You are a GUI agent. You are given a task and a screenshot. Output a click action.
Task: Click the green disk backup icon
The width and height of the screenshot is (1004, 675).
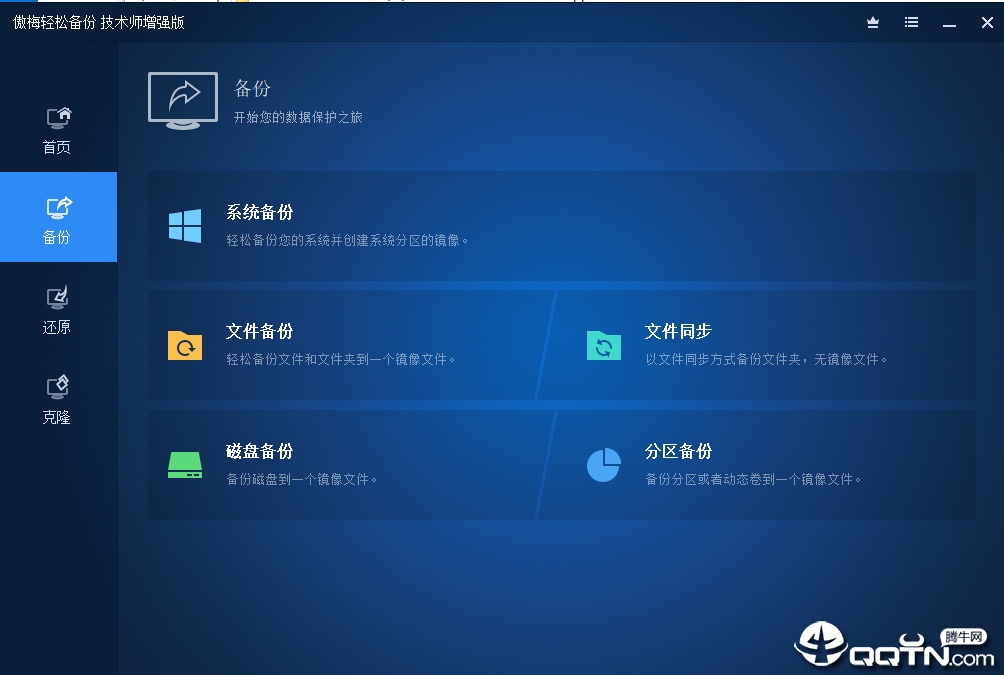coord(185,466)
